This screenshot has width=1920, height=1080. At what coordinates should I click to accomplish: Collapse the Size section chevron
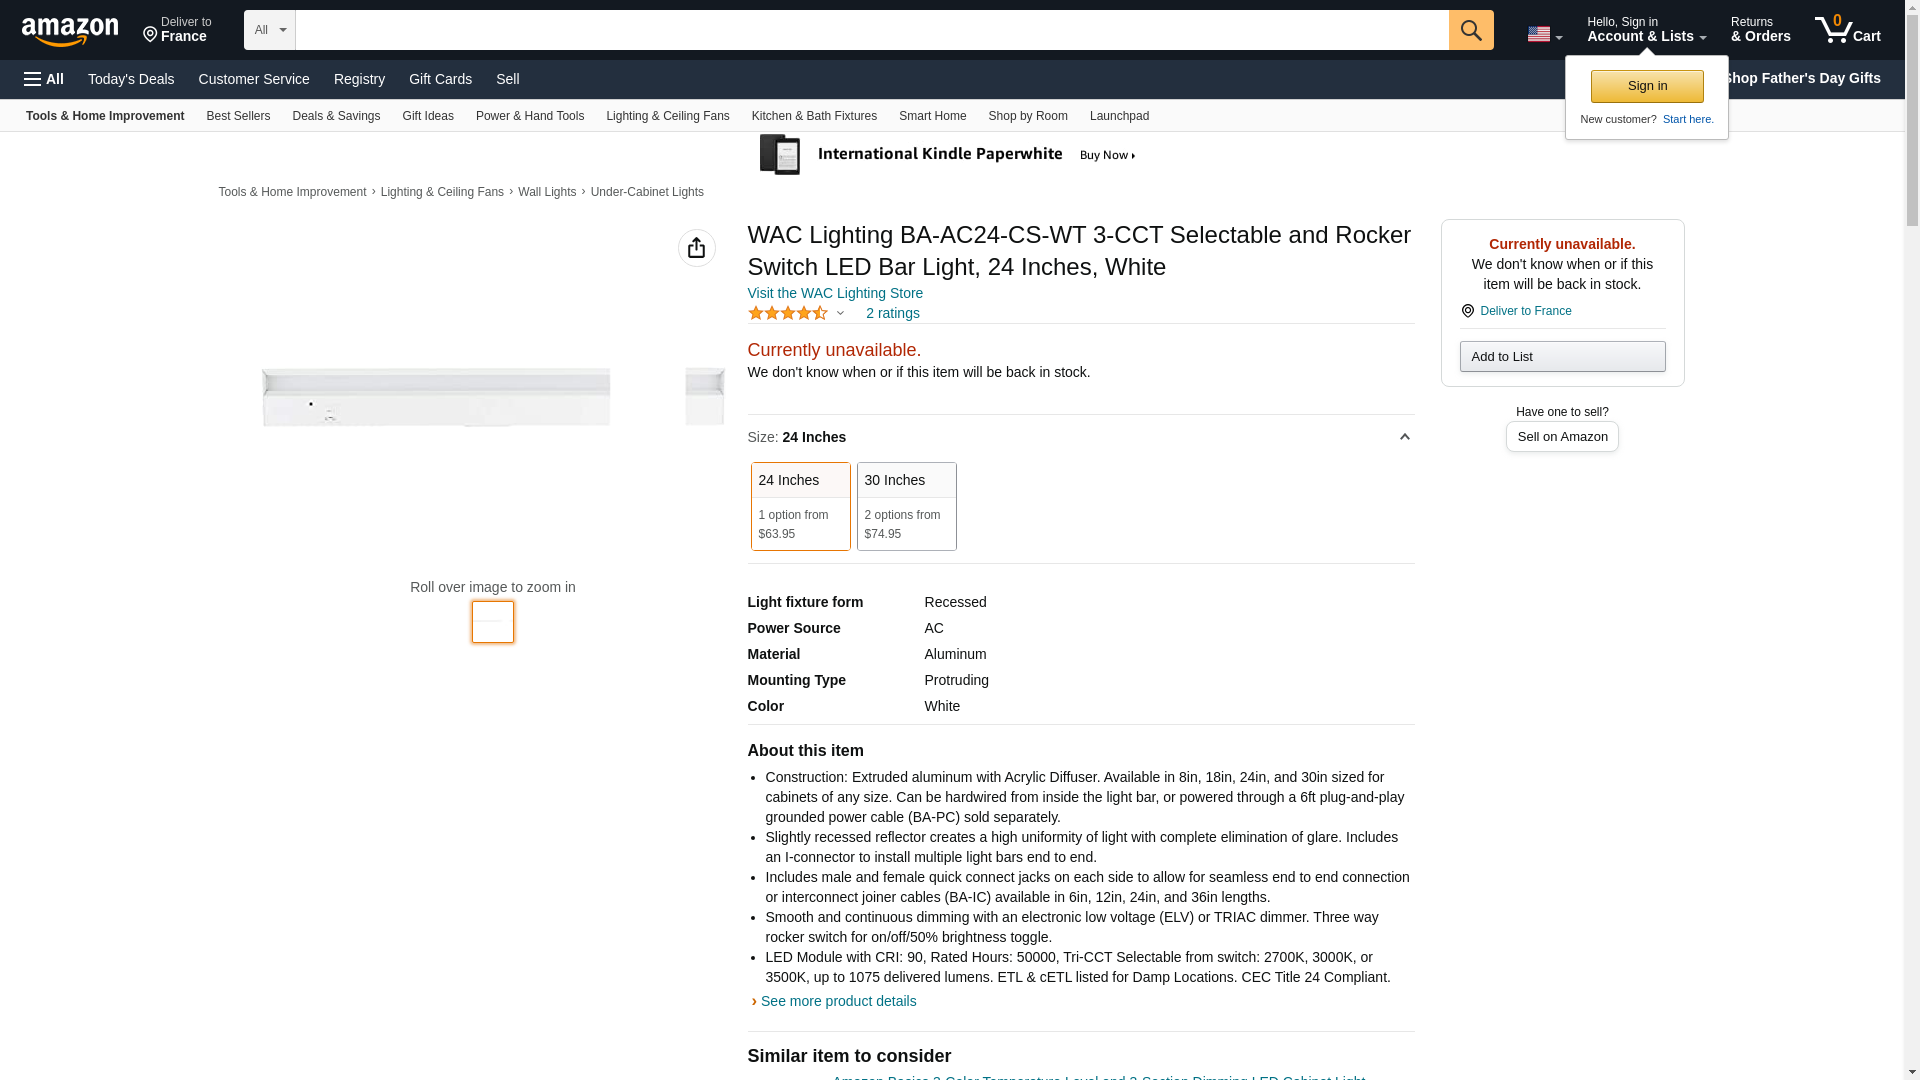[1404, 437]
